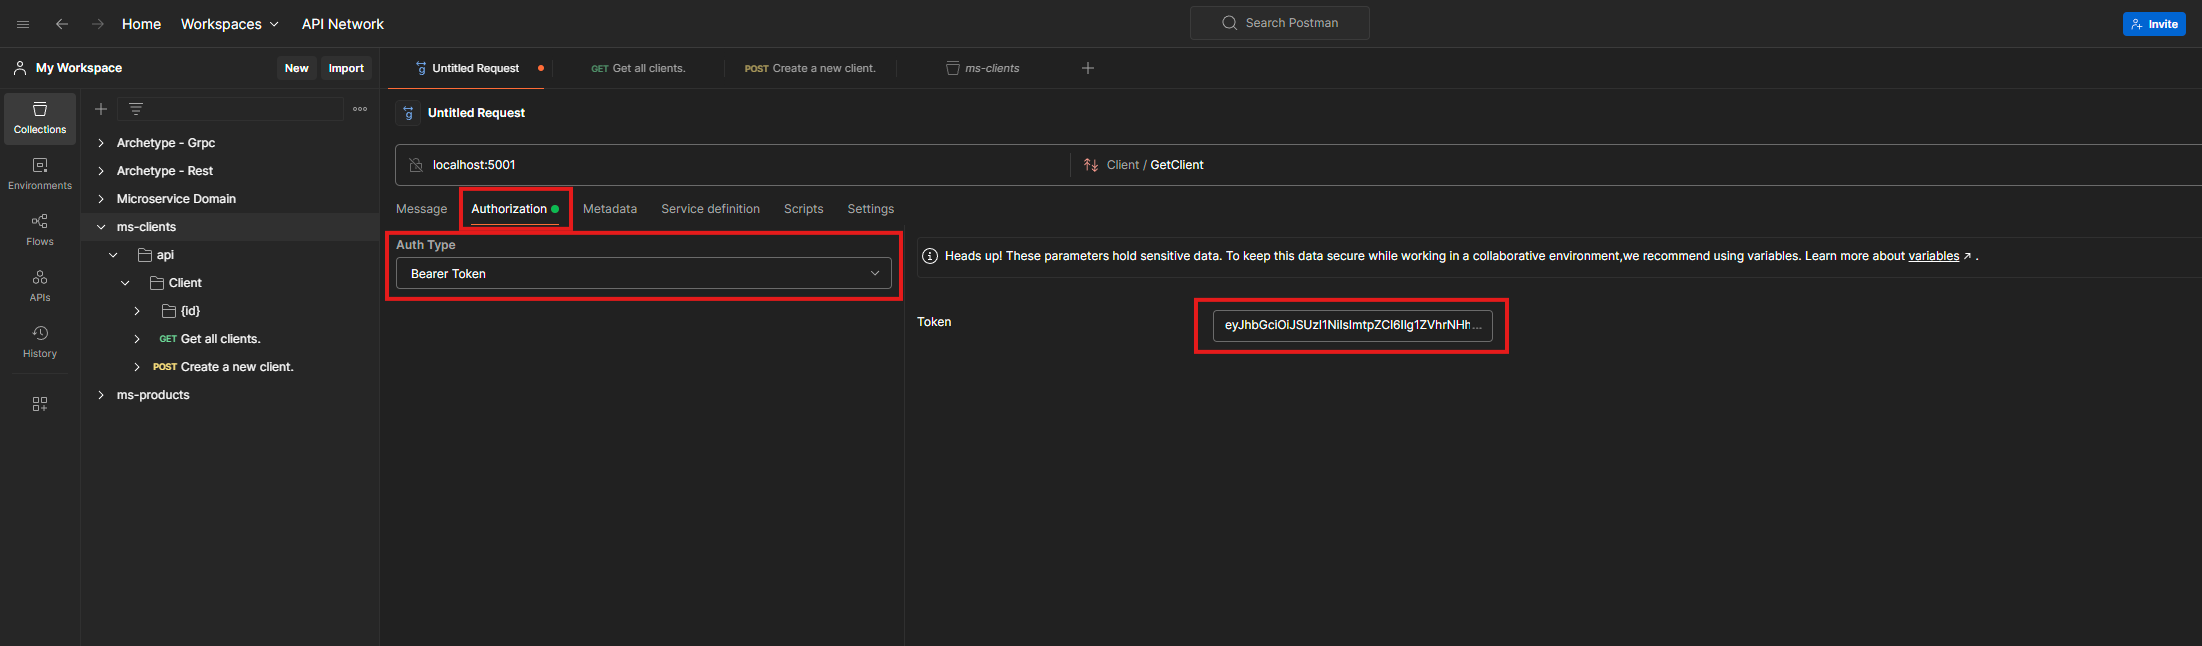The width and height of the screenshot is (2202, 646).
Task: Switch to the ms-clients tab
Action: [982, 68]
